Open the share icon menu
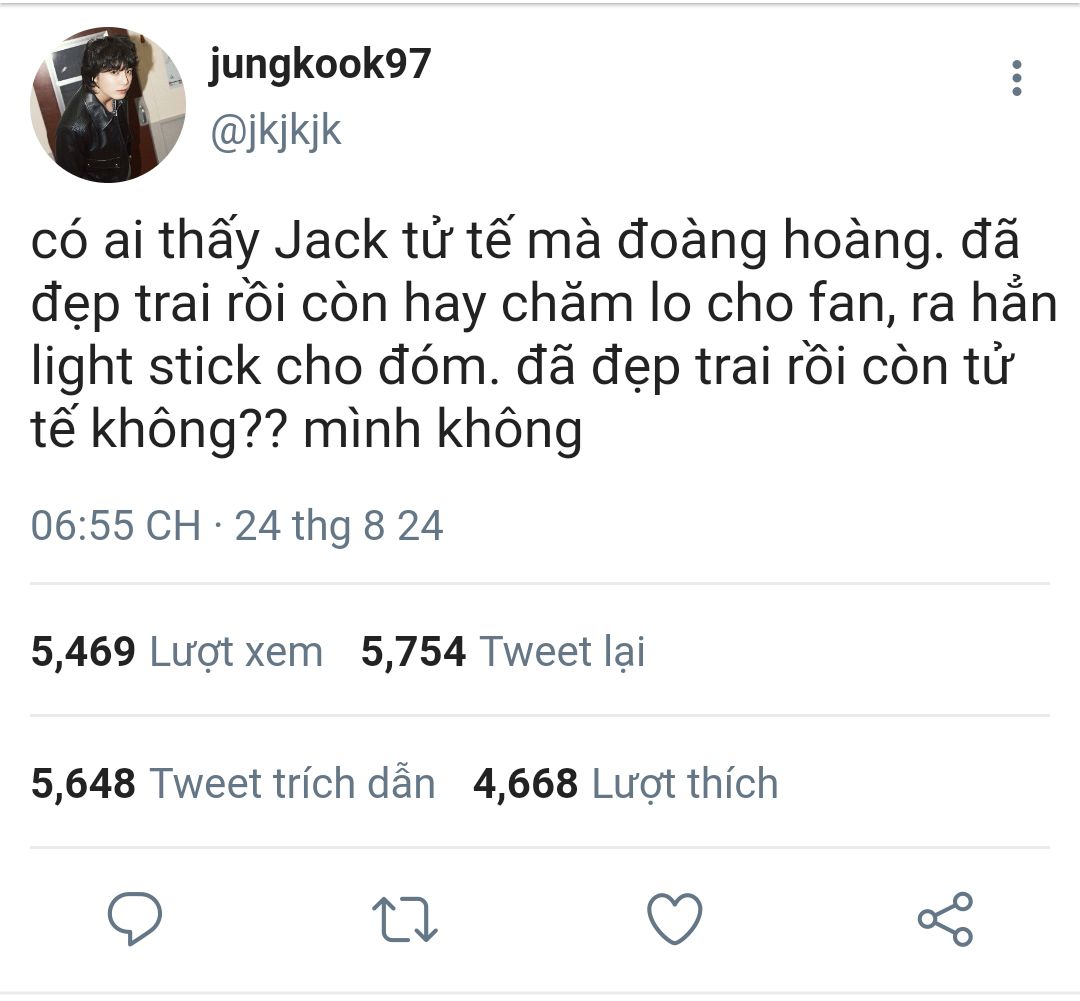 (x=945, y=918)
